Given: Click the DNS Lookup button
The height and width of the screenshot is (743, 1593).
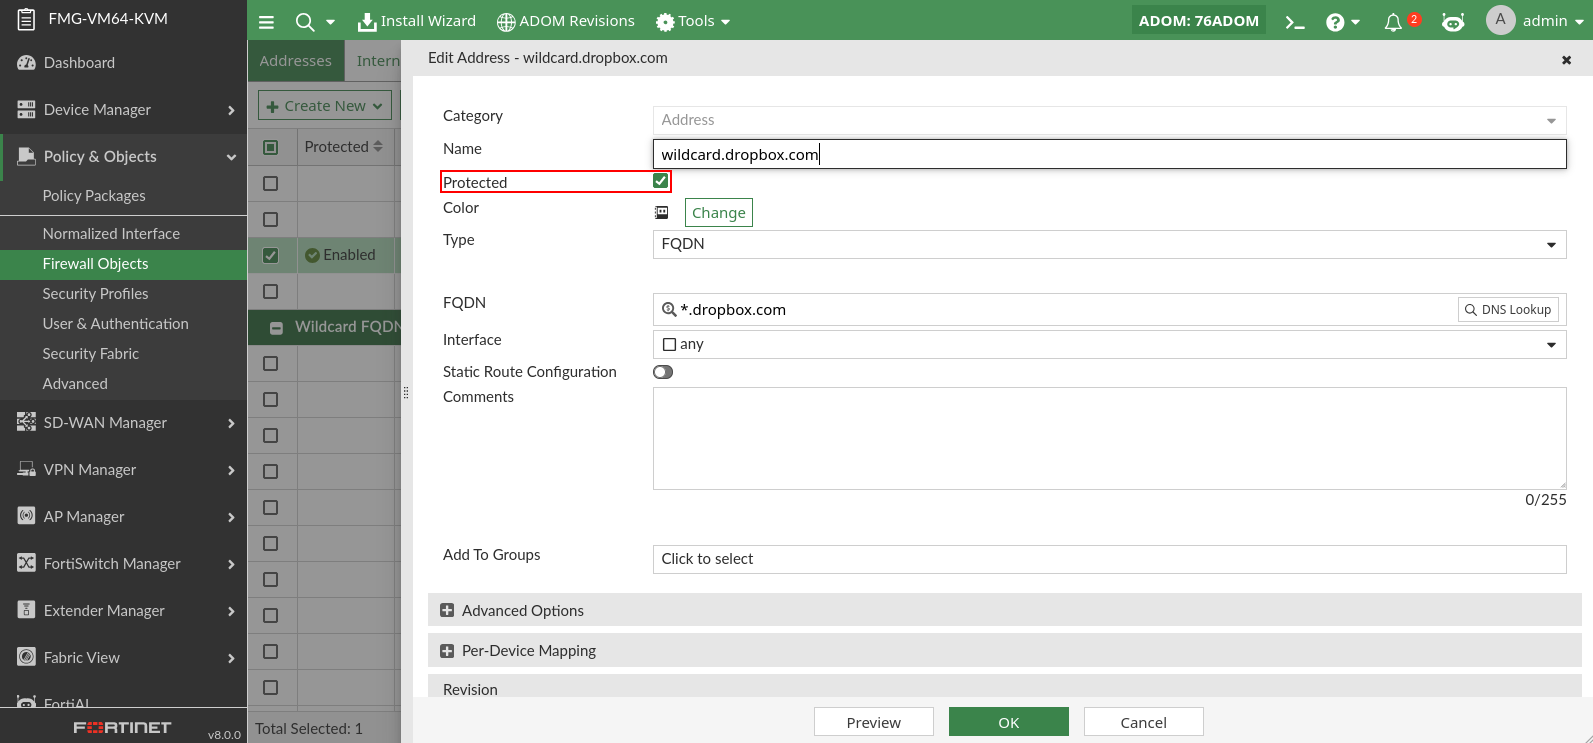Looking at the screenshot, I should coord(1508,310).
